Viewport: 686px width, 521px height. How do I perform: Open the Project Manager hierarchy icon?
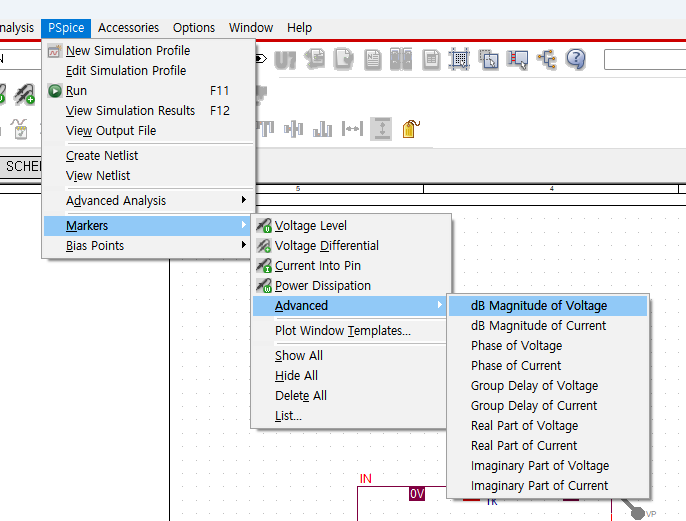click(x=547, y=59)
